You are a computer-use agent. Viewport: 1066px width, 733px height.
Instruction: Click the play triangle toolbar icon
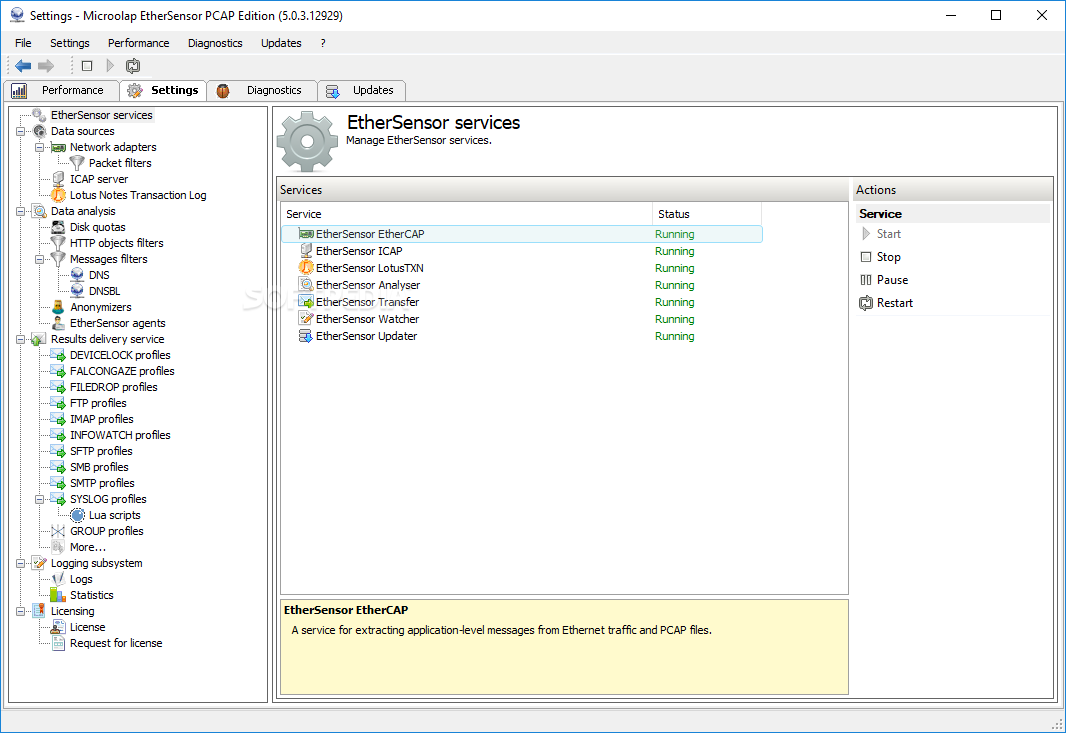110,66
